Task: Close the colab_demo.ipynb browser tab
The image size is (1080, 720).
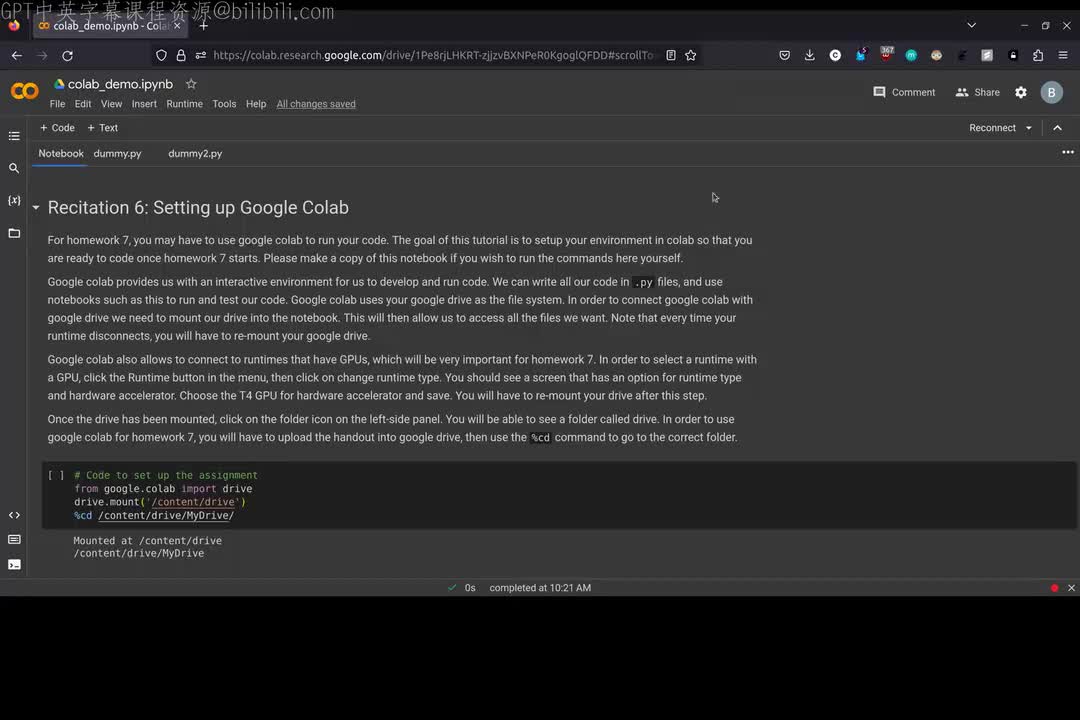Action: (x=177, y=25)
